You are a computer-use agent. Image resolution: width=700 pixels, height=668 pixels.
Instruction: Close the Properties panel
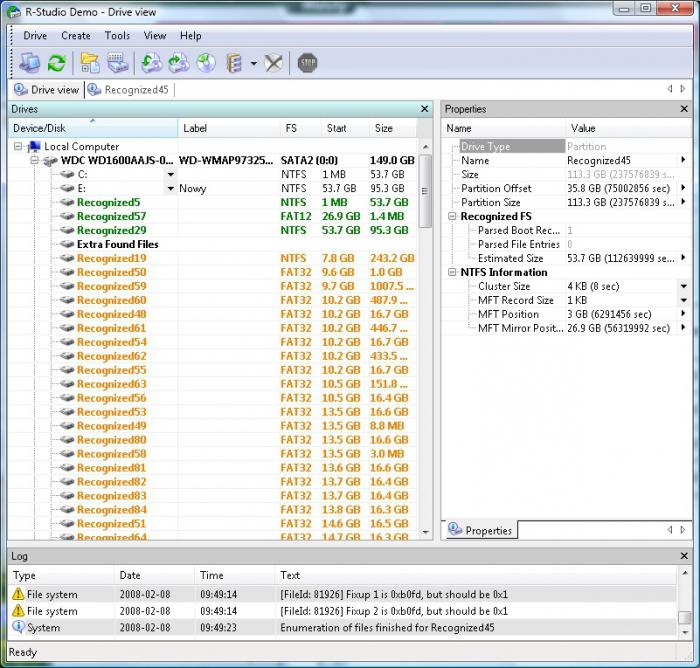pyautogui.click(x=684, y=109)
